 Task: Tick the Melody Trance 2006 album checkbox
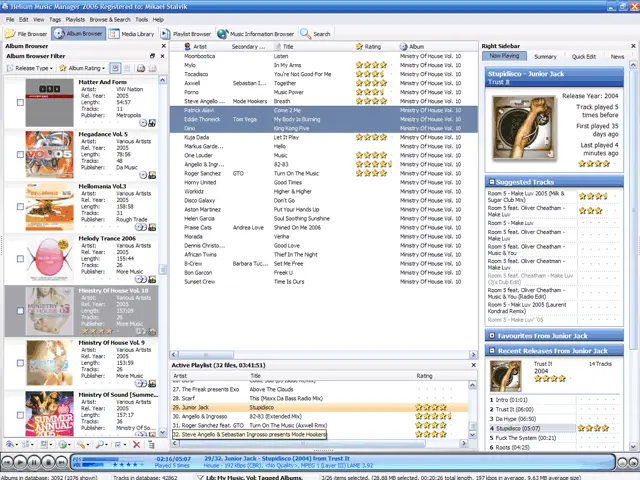point(20,259)
